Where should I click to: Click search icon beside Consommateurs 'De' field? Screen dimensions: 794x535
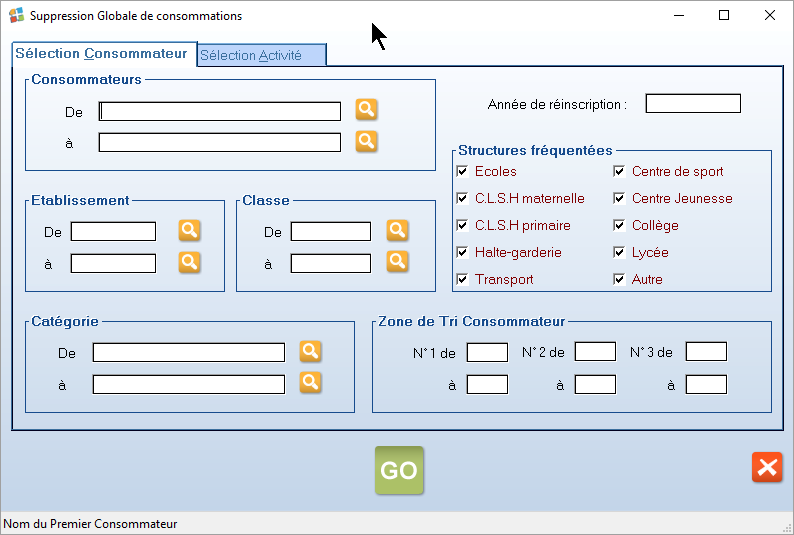pyautogui.click(x=367, y=110)
